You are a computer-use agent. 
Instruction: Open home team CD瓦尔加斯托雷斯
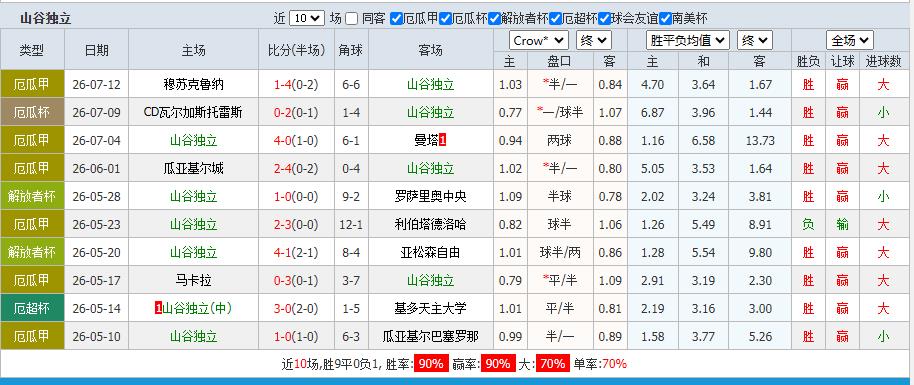click(193, 113)
